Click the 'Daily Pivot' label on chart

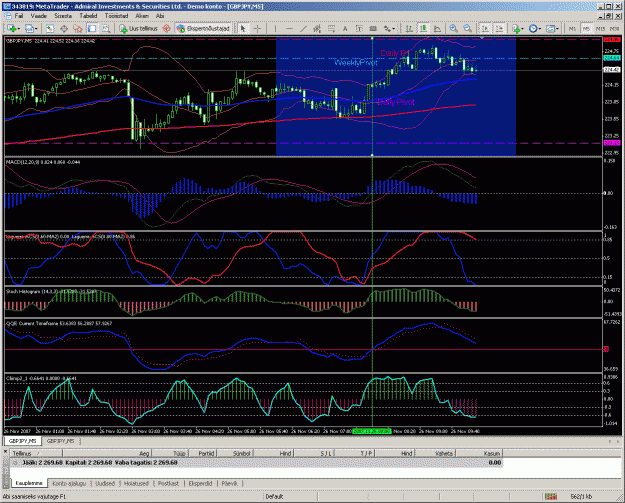click(x=395, y=102)
